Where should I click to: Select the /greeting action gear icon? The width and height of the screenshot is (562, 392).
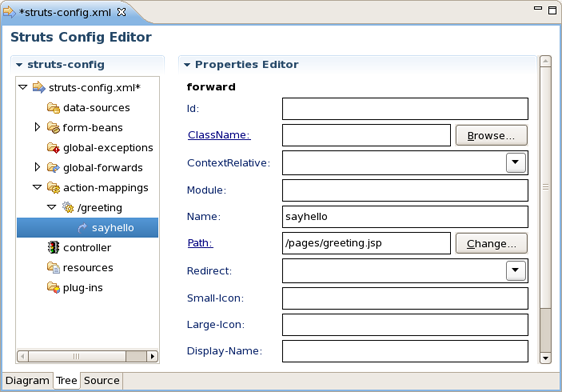(67, 207)
